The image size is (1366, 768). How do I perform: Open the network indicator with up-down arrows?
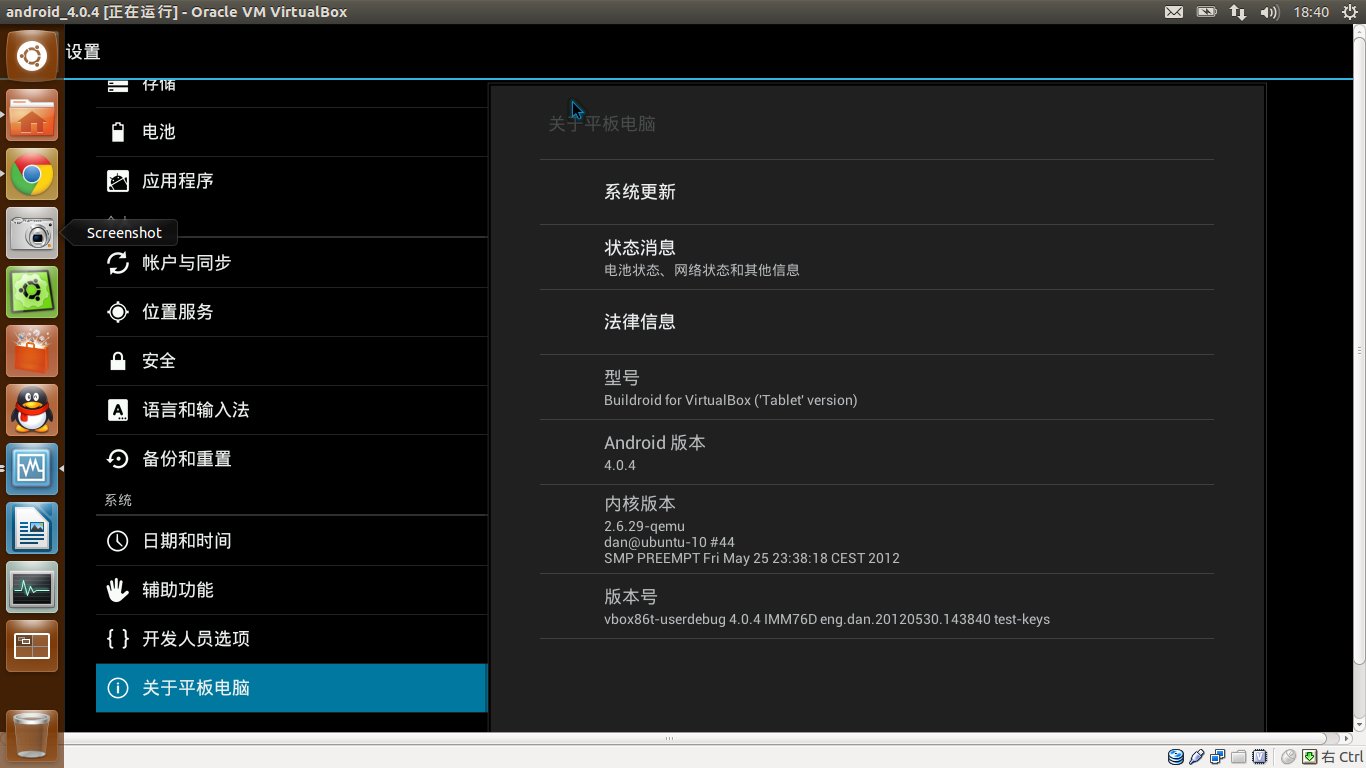[1238, 12]
